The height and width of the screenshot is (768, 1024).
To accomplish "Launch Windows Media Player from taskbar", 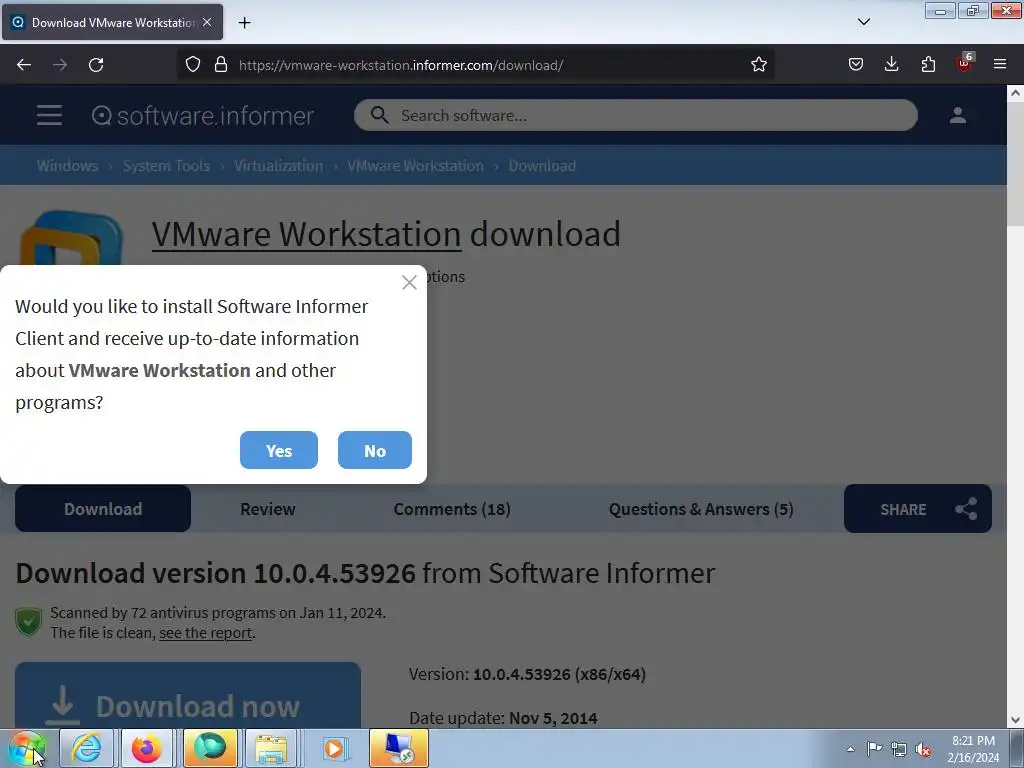I will click(334, 748).
